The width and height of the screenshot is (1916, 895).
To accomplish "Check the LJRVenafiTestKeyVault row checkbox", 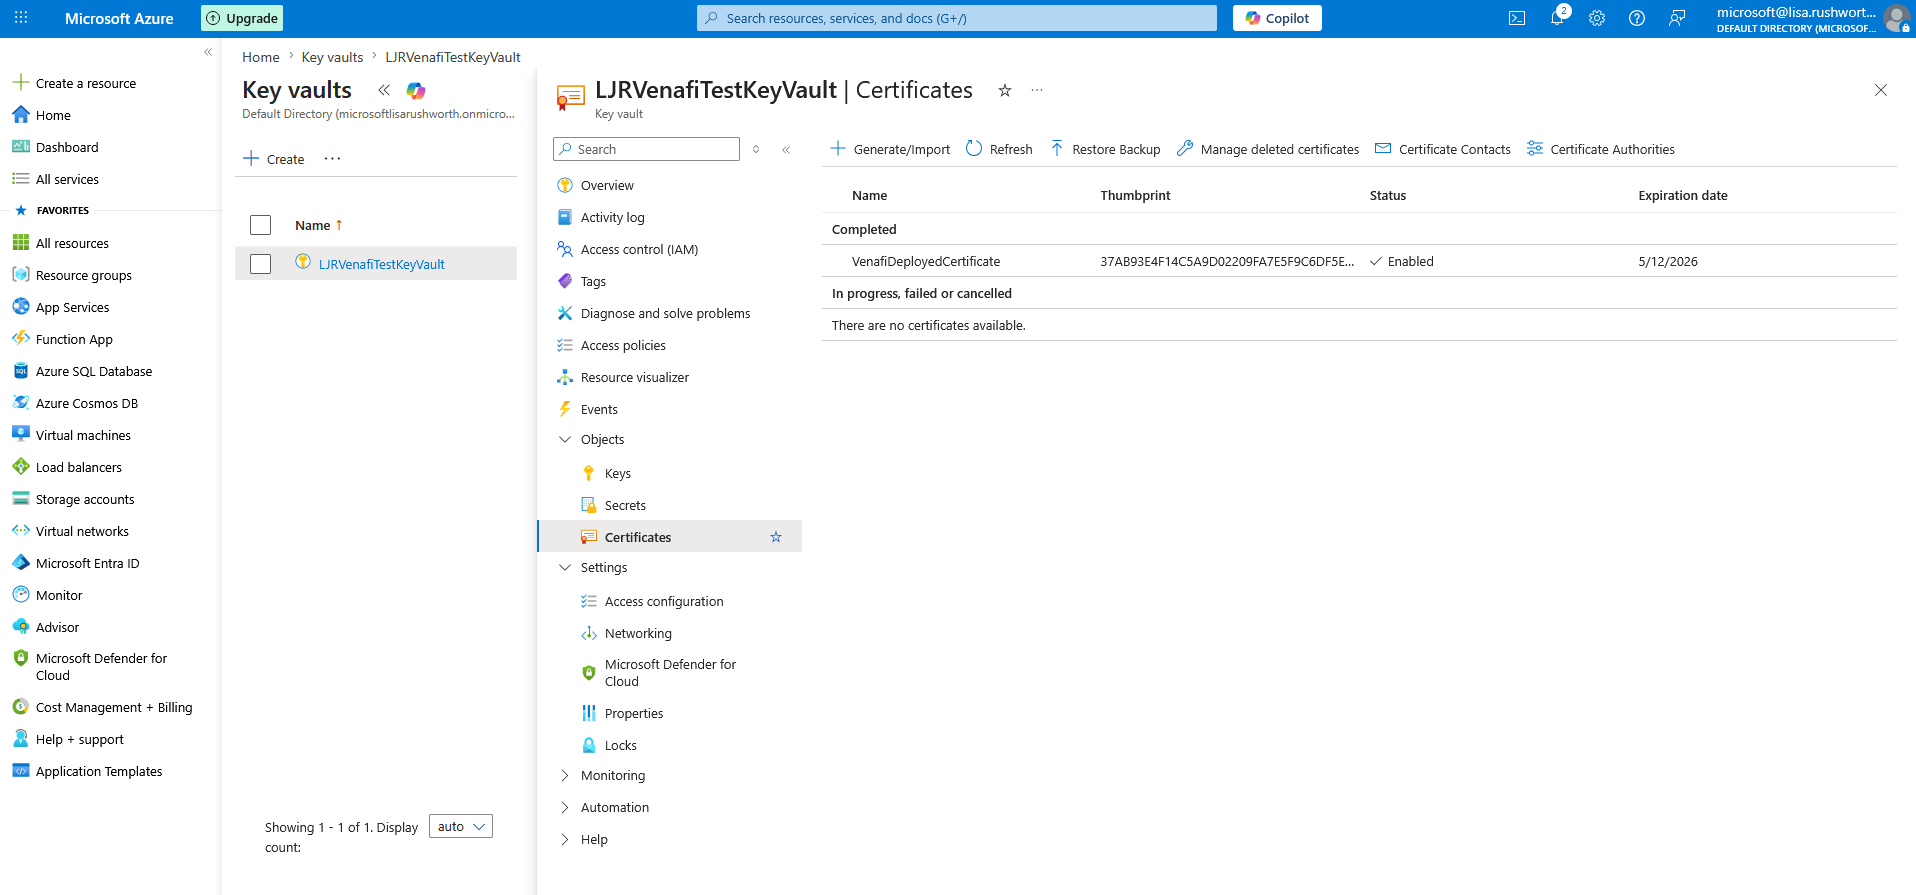I will [261, 264].
